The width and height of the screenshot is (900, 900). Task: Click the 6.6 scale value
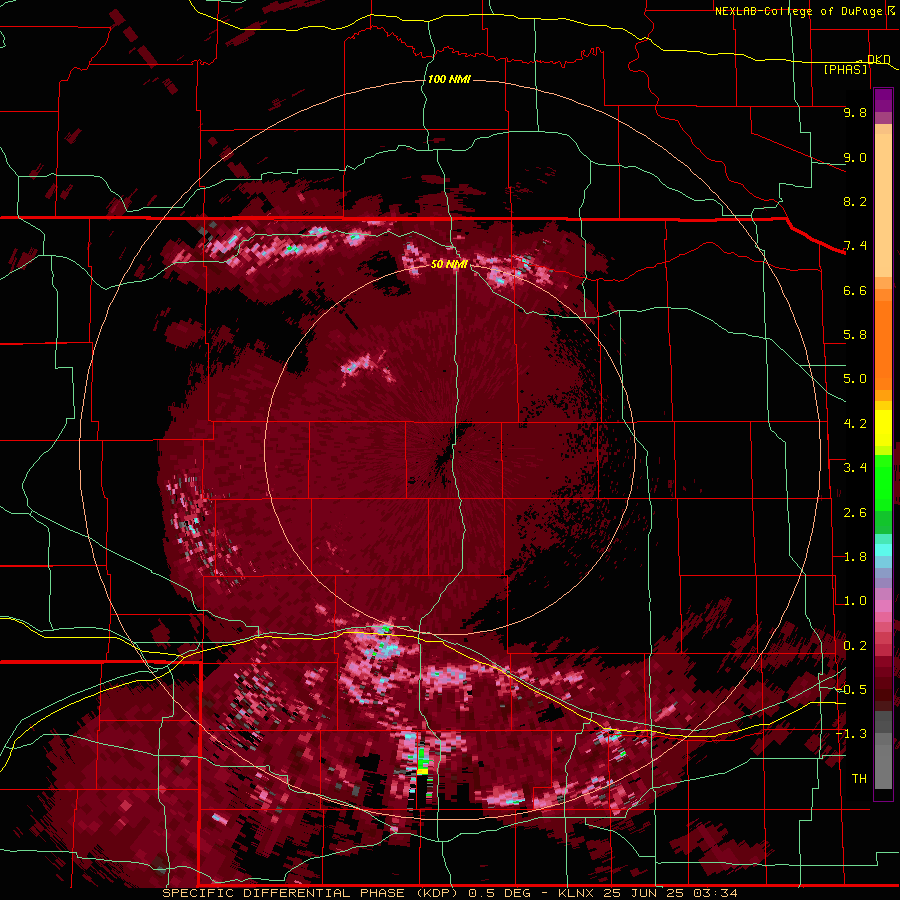point(855,290)
